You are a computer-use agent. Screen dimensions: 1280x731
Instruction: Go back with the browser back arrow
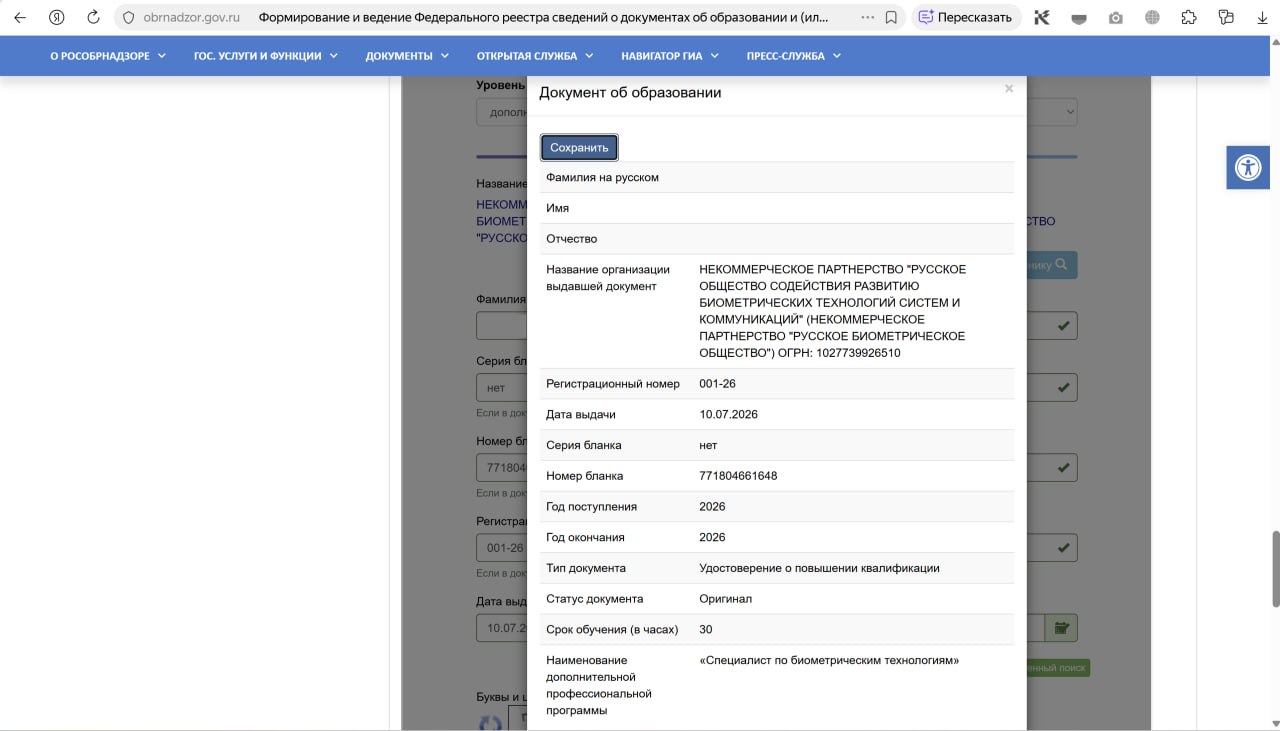(x=20, y=17)
